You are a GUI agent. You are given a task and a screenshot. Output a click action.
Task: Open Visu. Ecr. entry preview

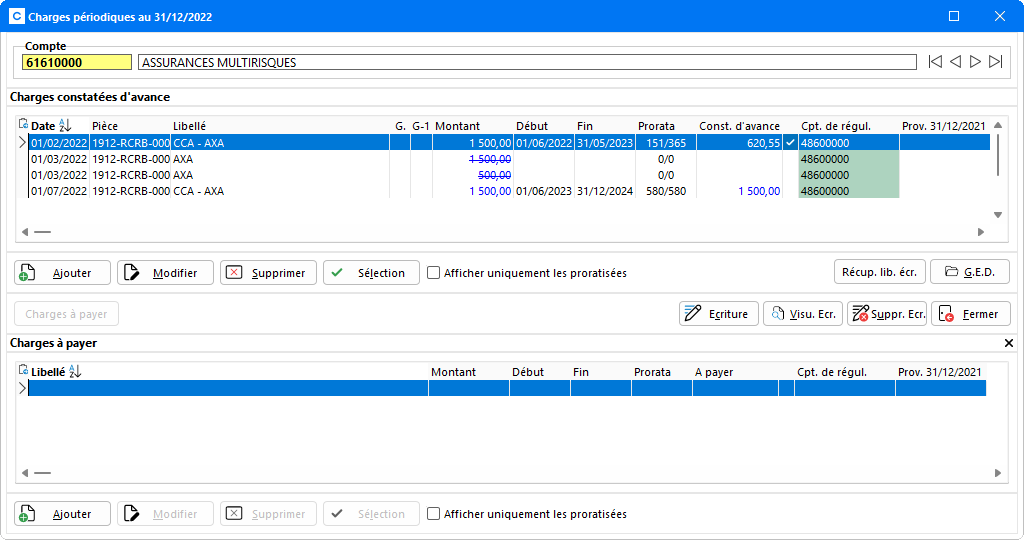coord(802,314)
